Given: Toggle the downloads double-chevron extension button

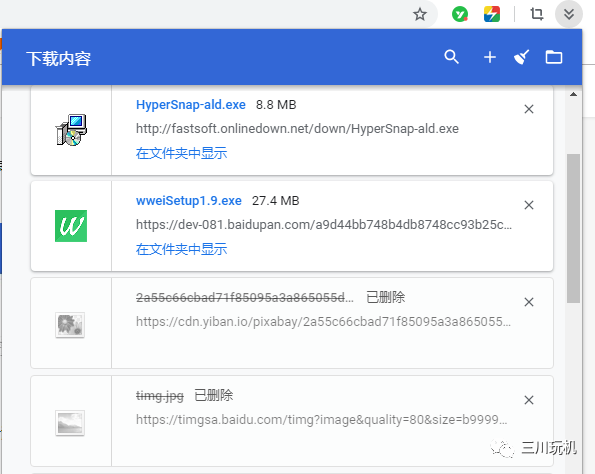Looking at the screenshot, I should click(x=568, y=14).
